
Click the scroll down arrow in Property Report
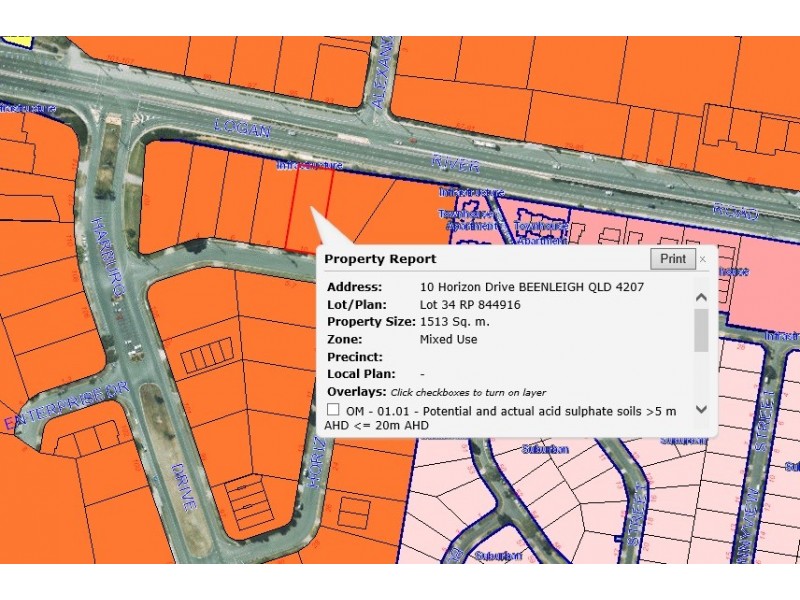(701, 408)
